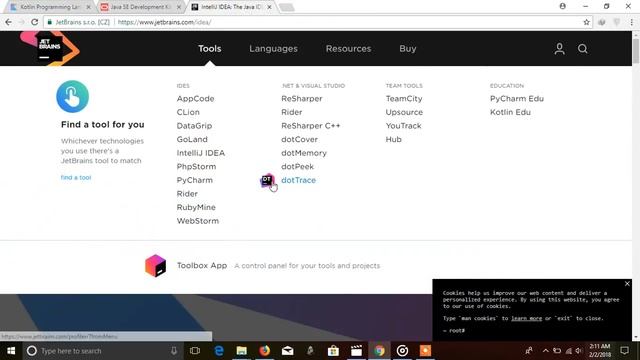Click the 'learn more' cookie link

coord(527,318)
